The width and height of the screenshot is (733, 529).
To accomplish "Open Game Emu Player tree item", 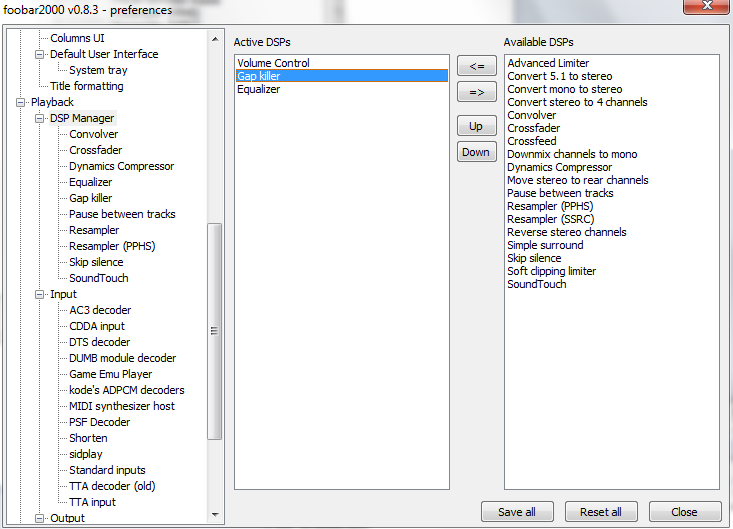I will click(111, 374).
